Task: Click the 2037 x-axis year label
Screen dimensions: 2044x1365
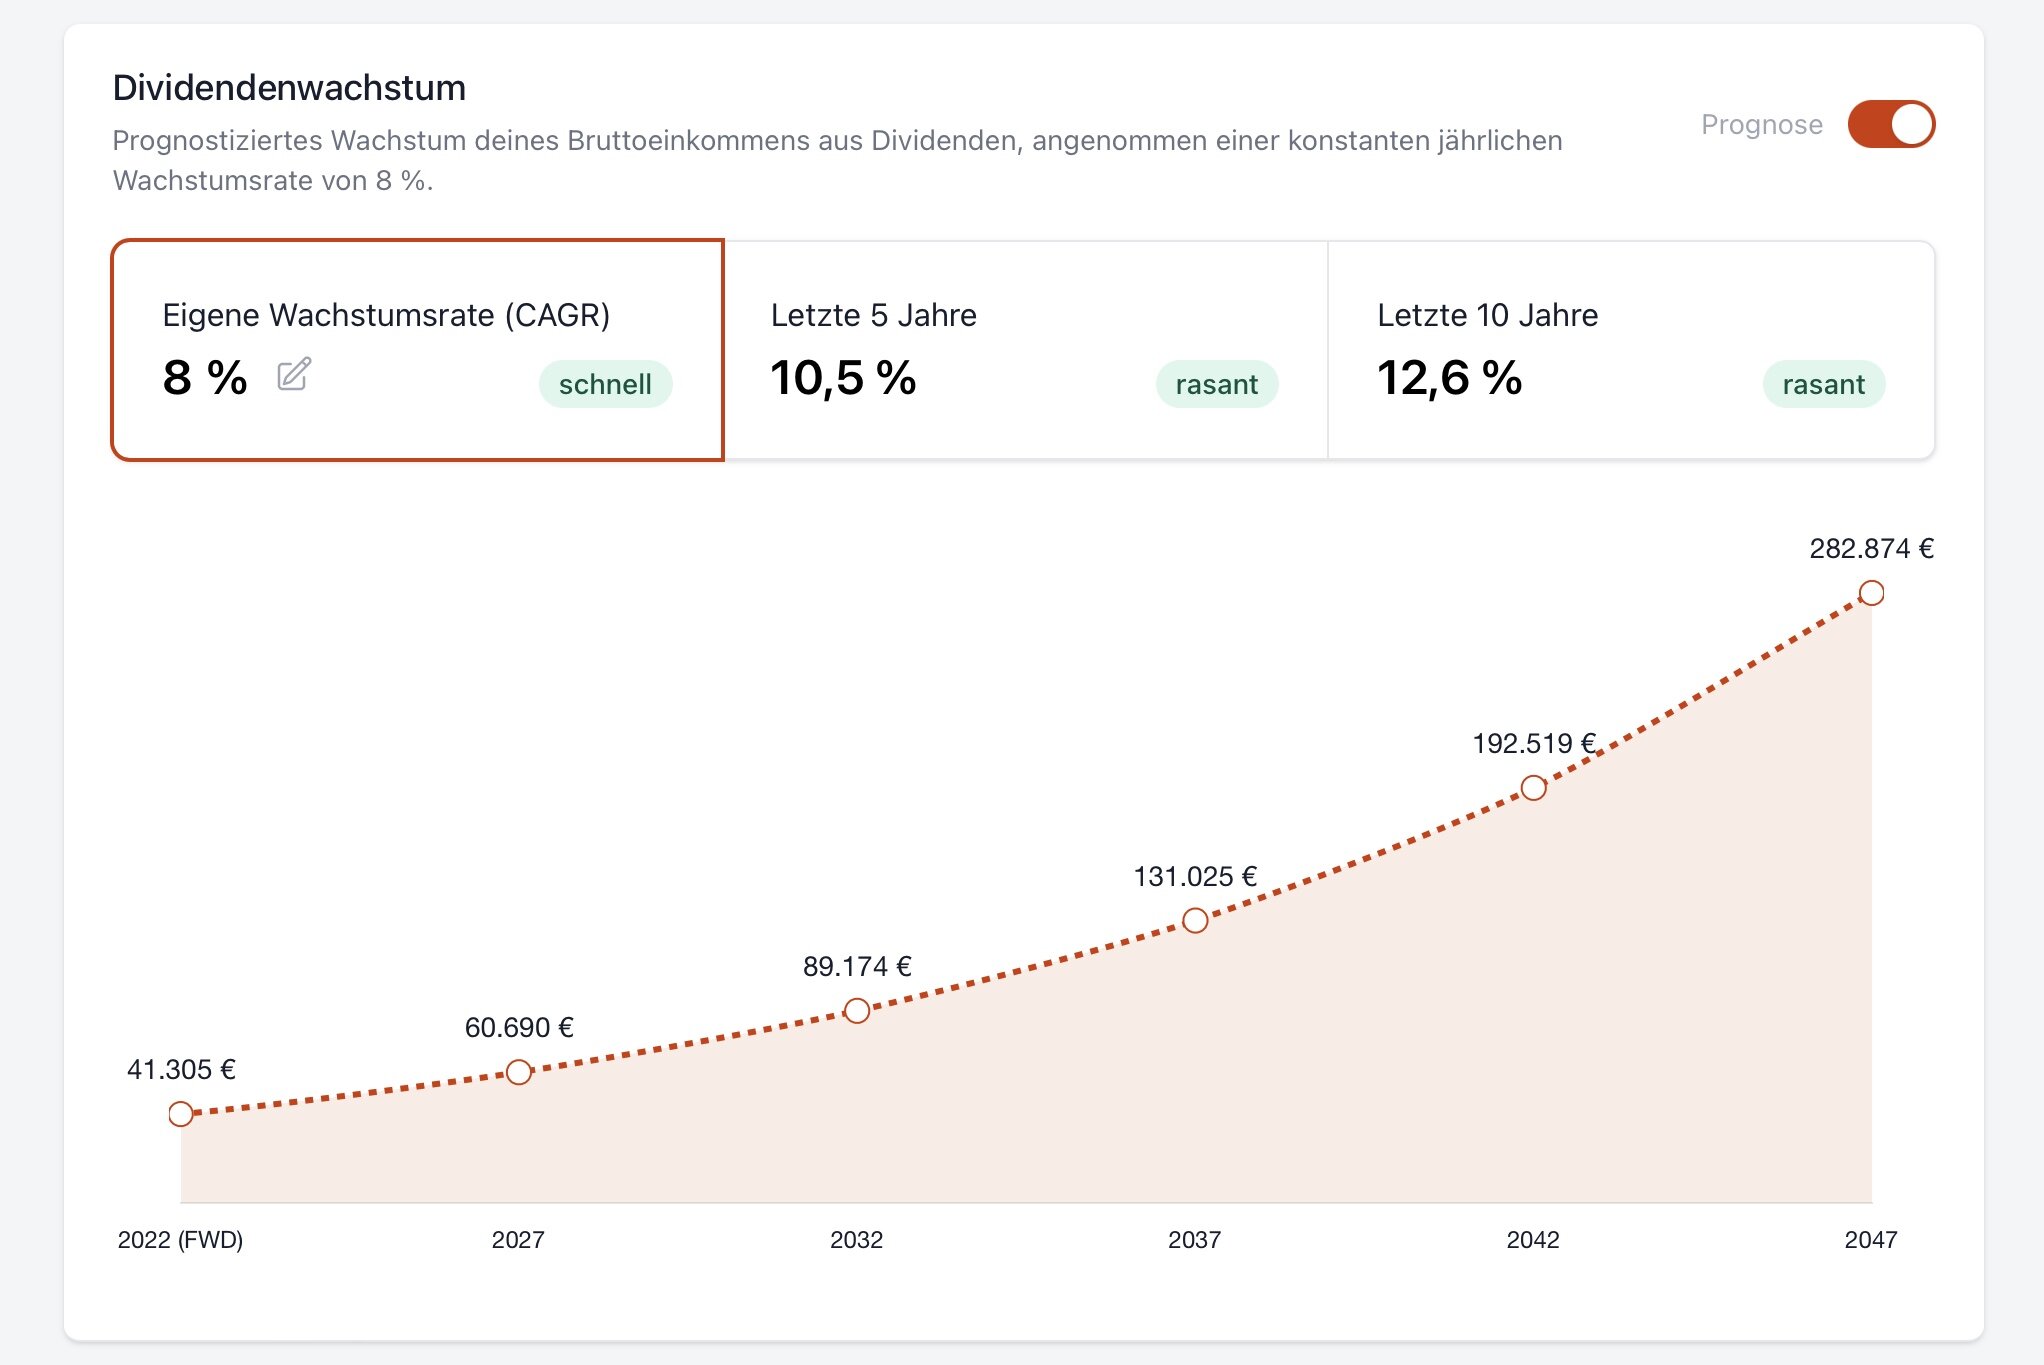Action: tap(1194, 1240)
